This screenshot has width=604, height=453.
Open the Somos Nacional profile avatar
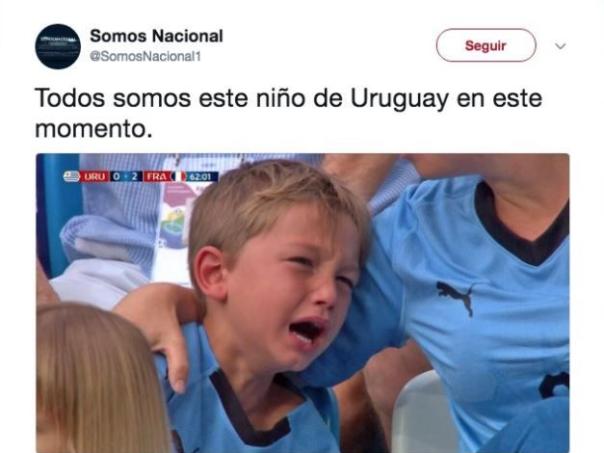(x=58, y=47)
